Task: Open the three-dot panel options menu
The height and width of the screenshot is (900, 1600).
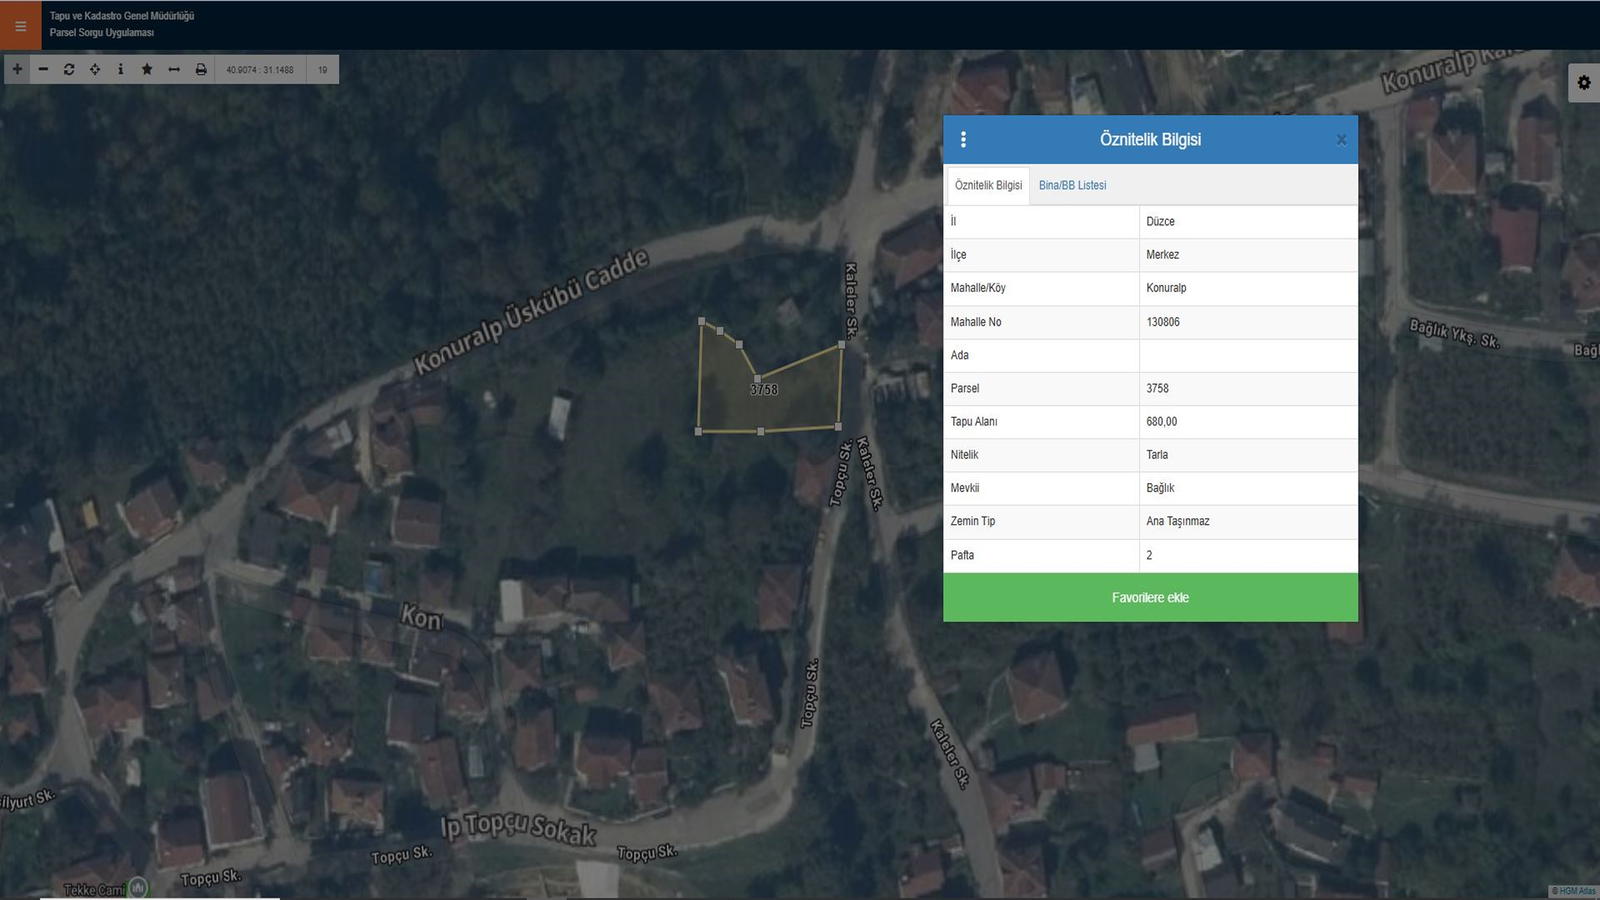Action: coord(963,140)
